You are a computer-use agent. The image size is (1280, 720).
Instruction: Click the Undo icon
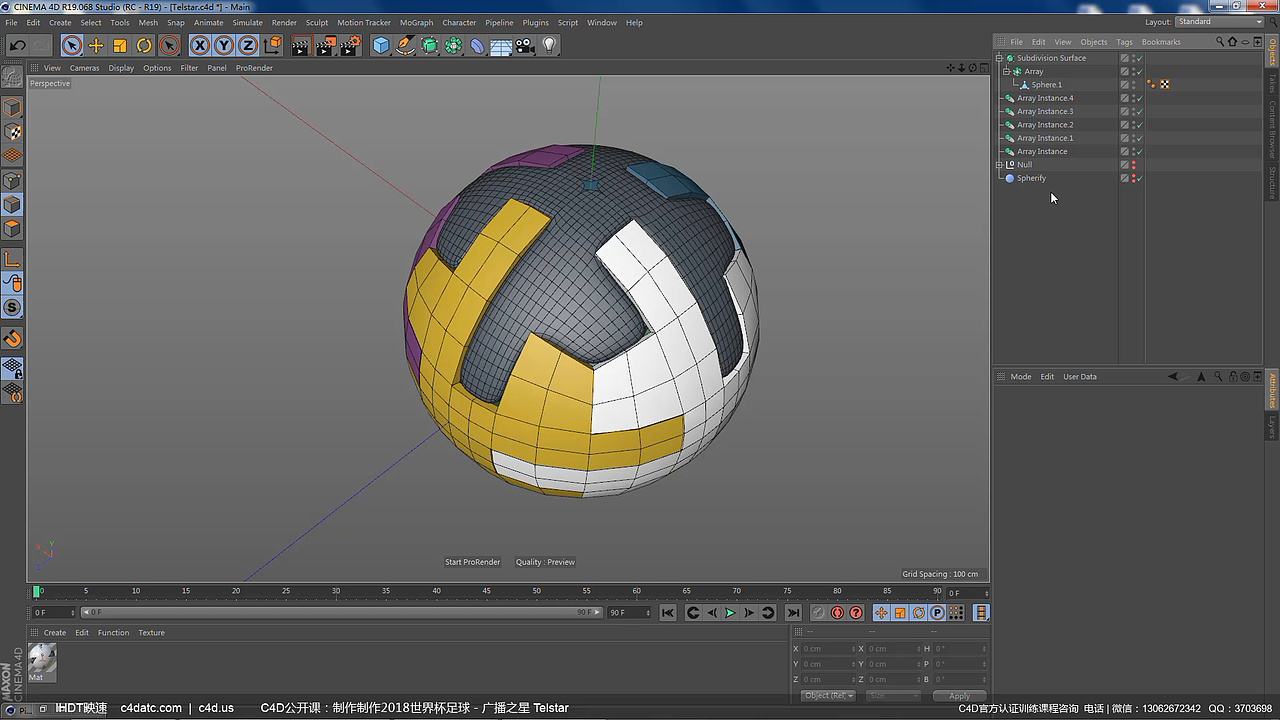(15, 45)
